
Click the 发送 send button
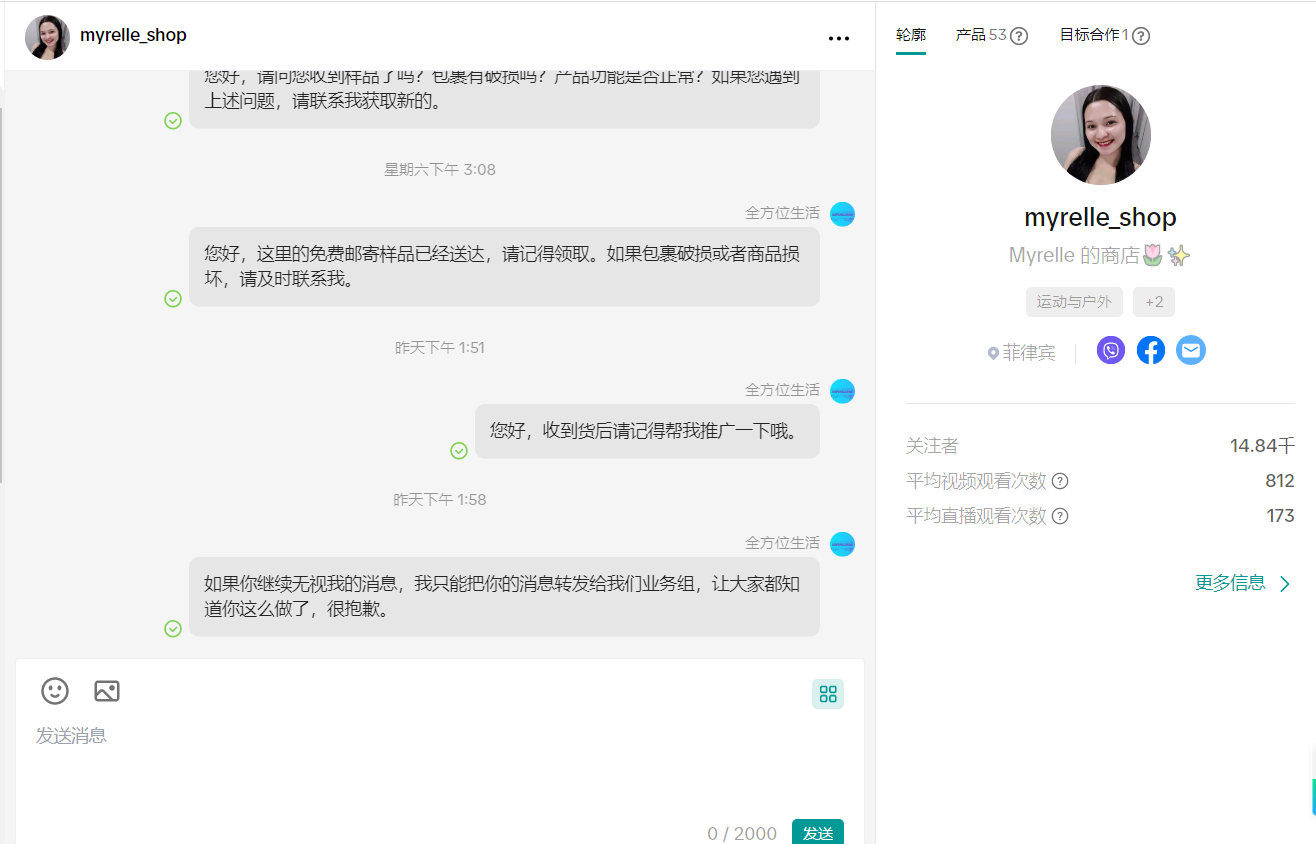[x=818, y=832]
